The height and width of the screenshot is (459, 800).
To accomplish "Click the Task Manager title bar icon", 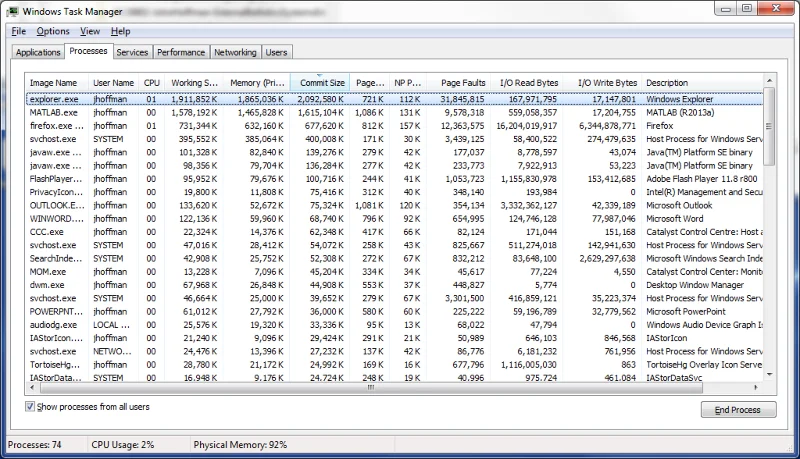I will click(x=13, y=11).
